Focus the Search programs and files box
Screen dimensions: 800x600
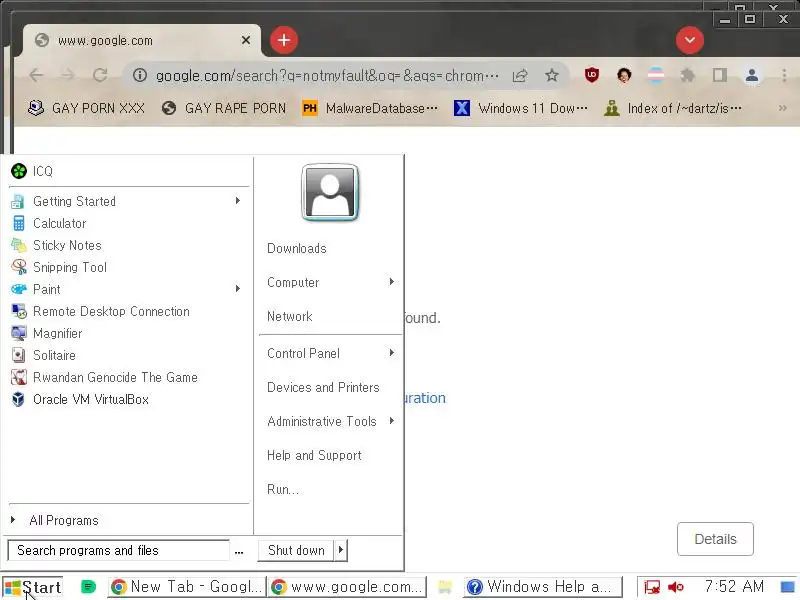pos(119,550)
